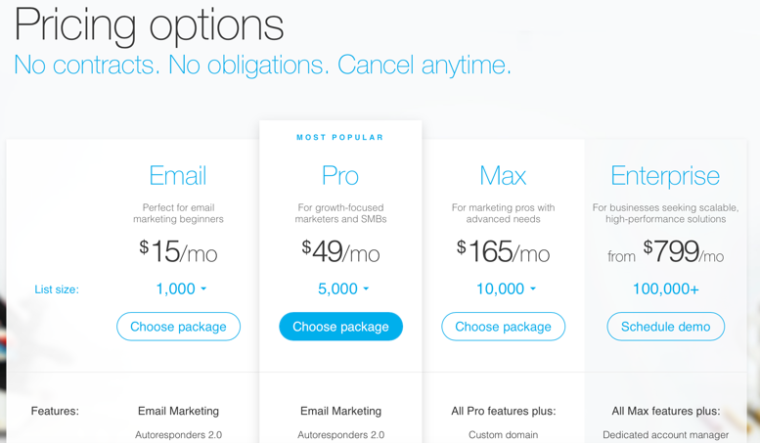Click the Custom domain feature under Max
The width and height of the screenshot is (760, 443).
click(x=503, y=435)
